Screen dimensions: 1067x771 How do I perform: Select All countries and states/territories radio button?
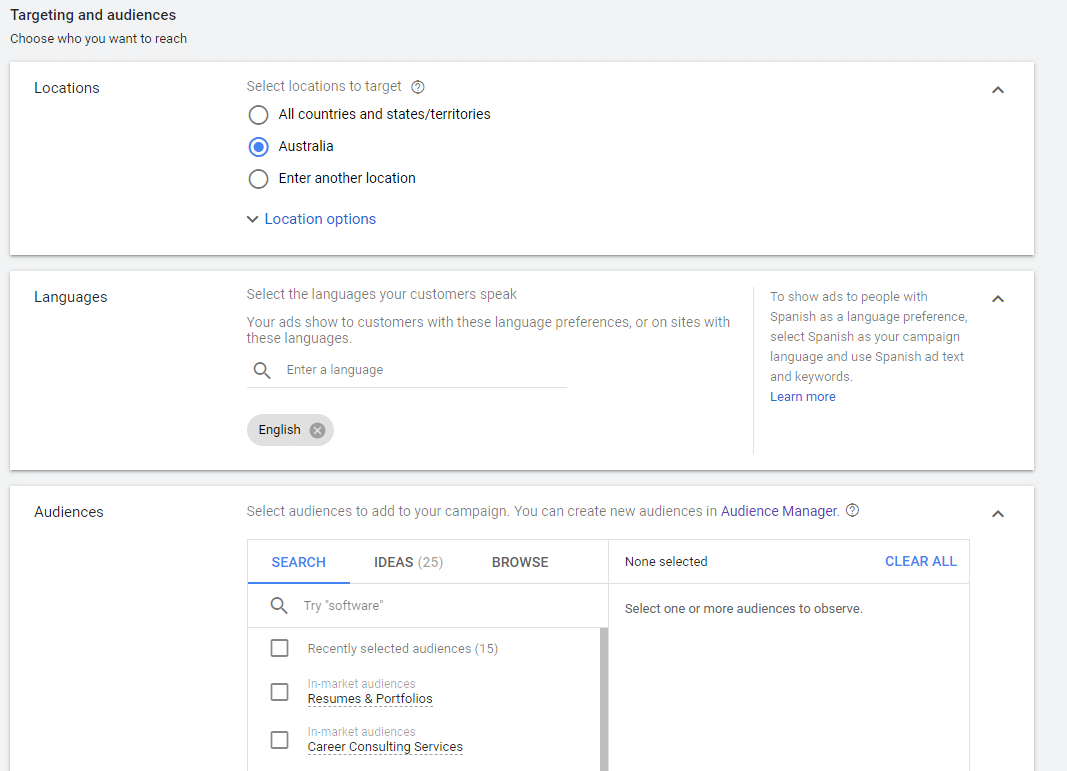tap(258, 114)
